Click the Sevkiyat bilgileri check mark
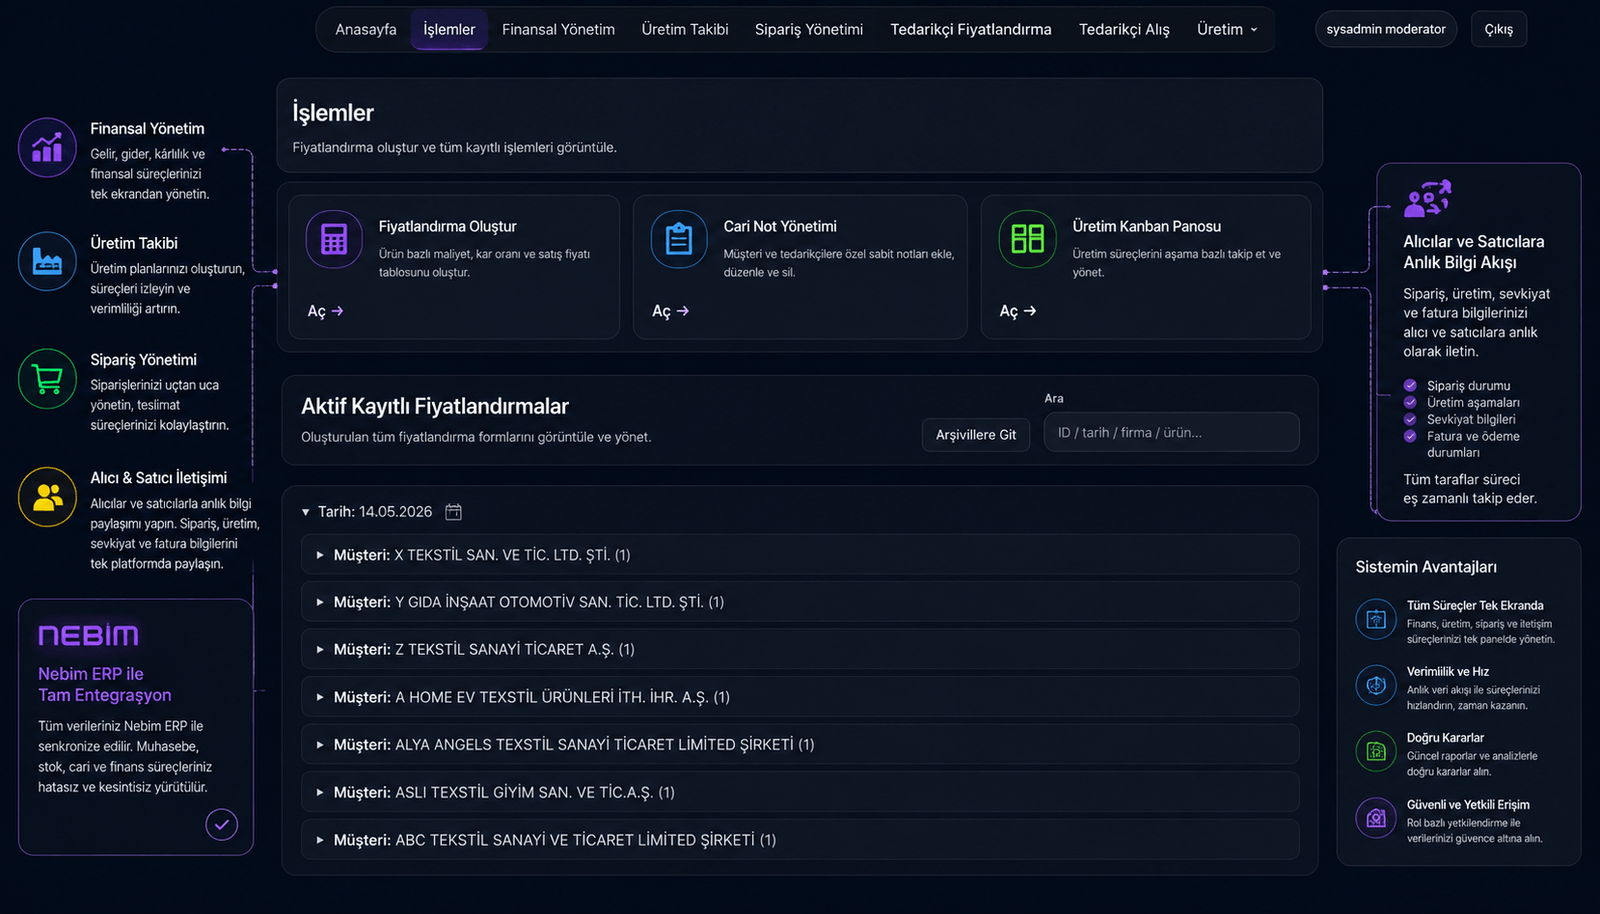This screenshot has height=914, width=1600. point(1410,419)
